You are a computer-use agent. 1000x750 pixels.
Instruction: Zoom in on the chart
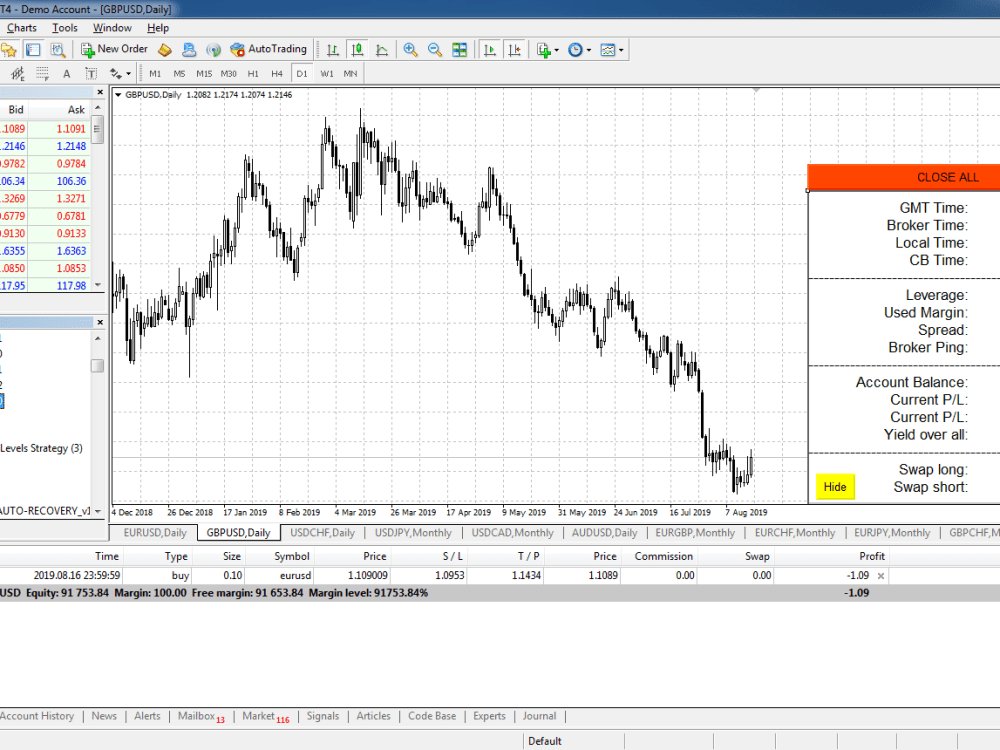pyautogui.click(x=411, y=50)
